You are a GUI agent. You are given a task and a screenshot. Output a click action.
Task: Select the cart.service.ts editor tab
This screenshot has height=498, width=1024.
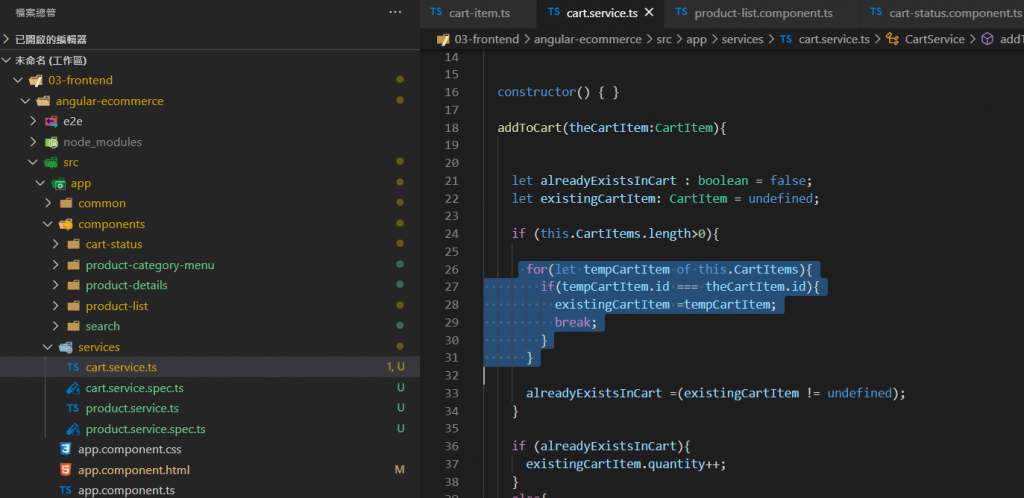(601, 12)
